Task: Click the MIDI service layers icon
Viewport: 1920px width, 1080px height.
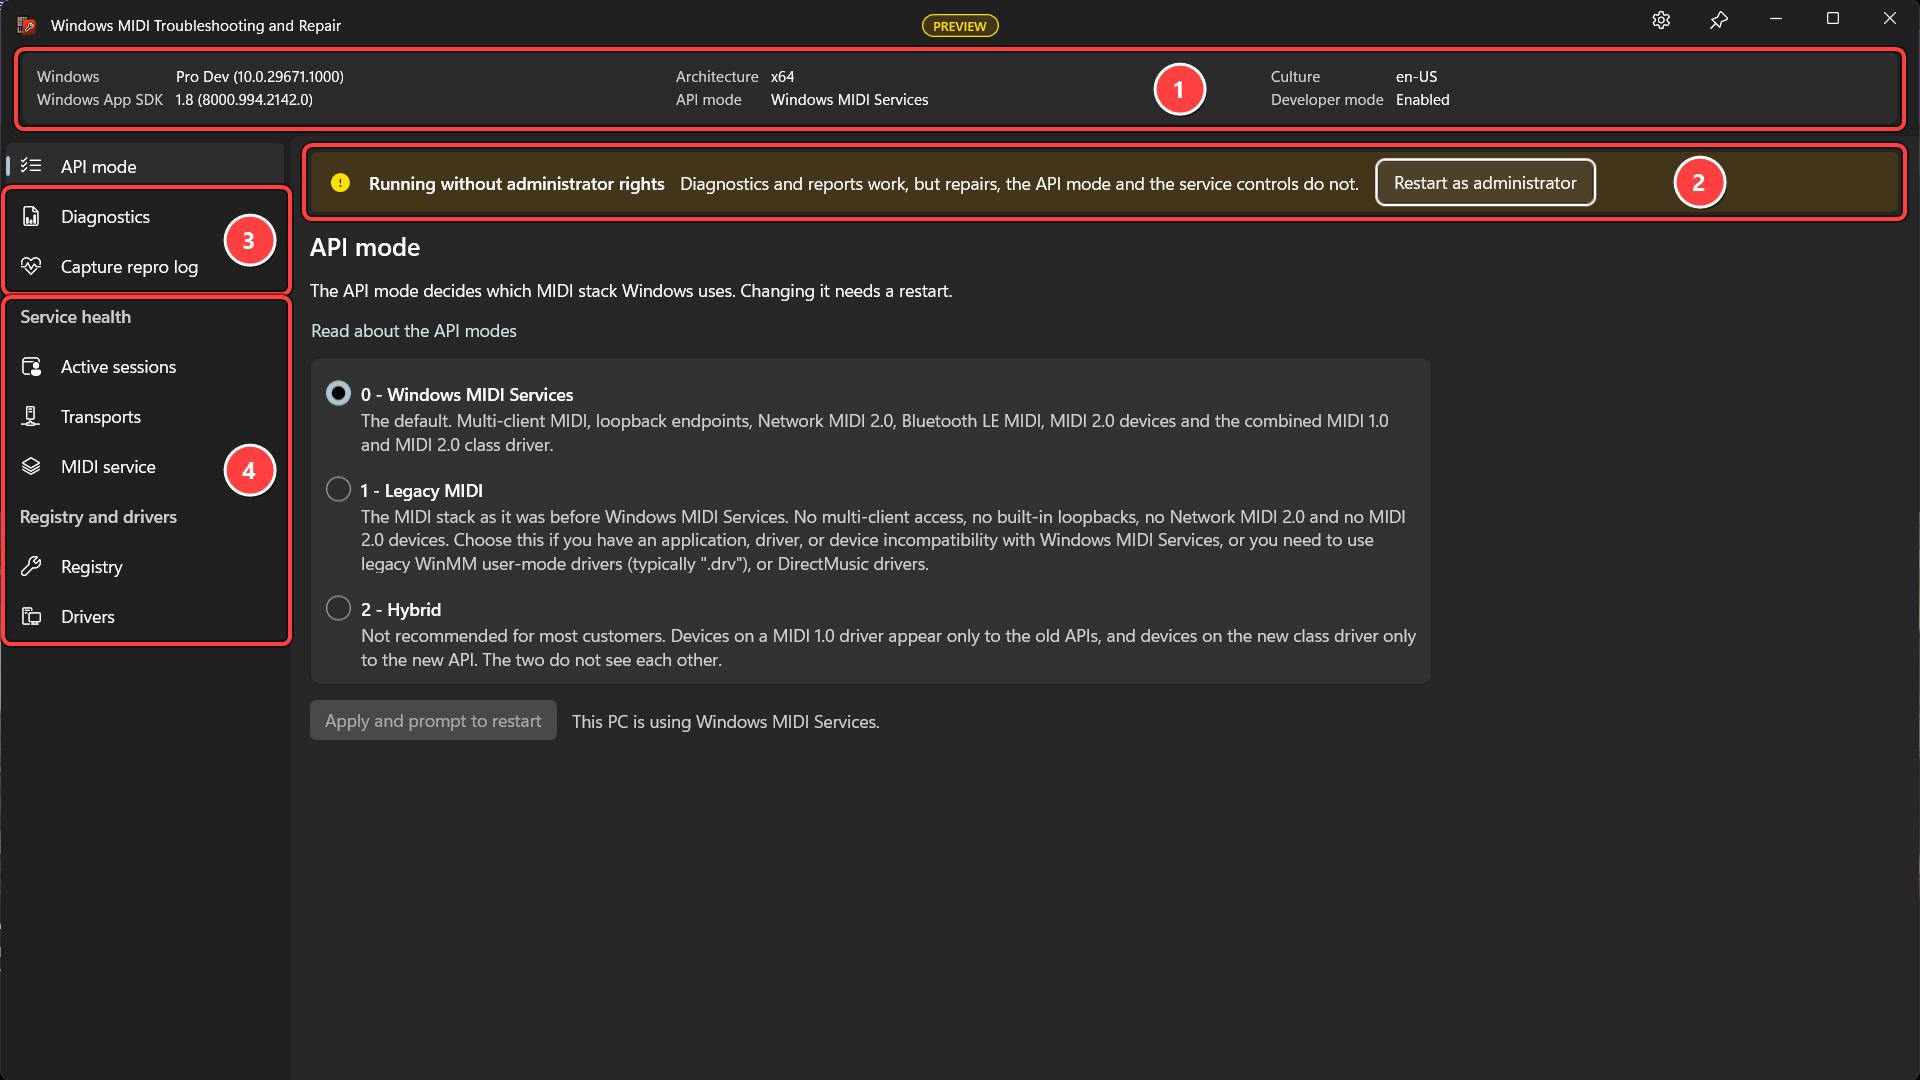Action: pos(31,466)
